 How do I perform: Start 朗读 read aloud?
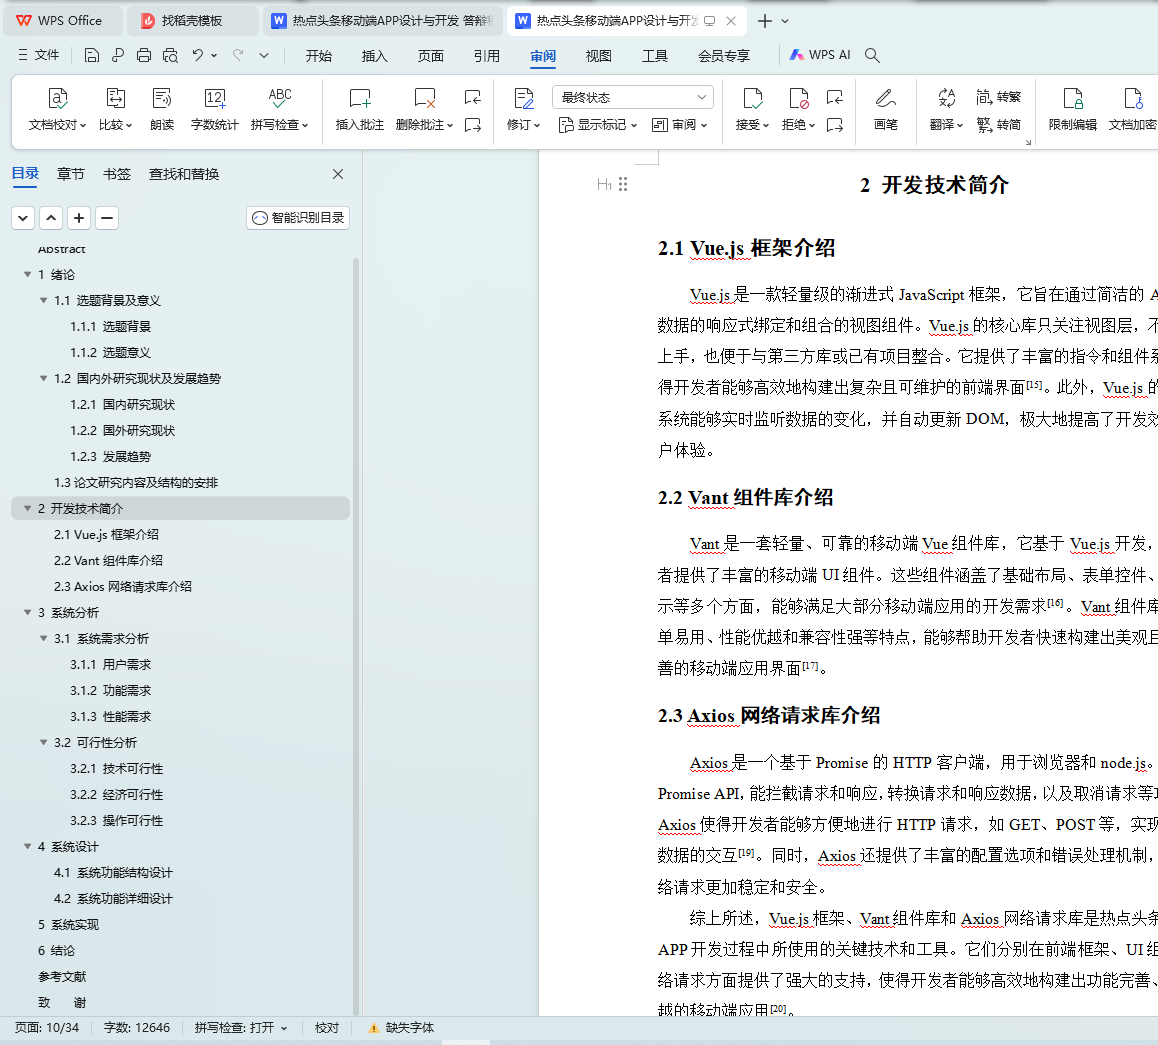pos(162,109)
